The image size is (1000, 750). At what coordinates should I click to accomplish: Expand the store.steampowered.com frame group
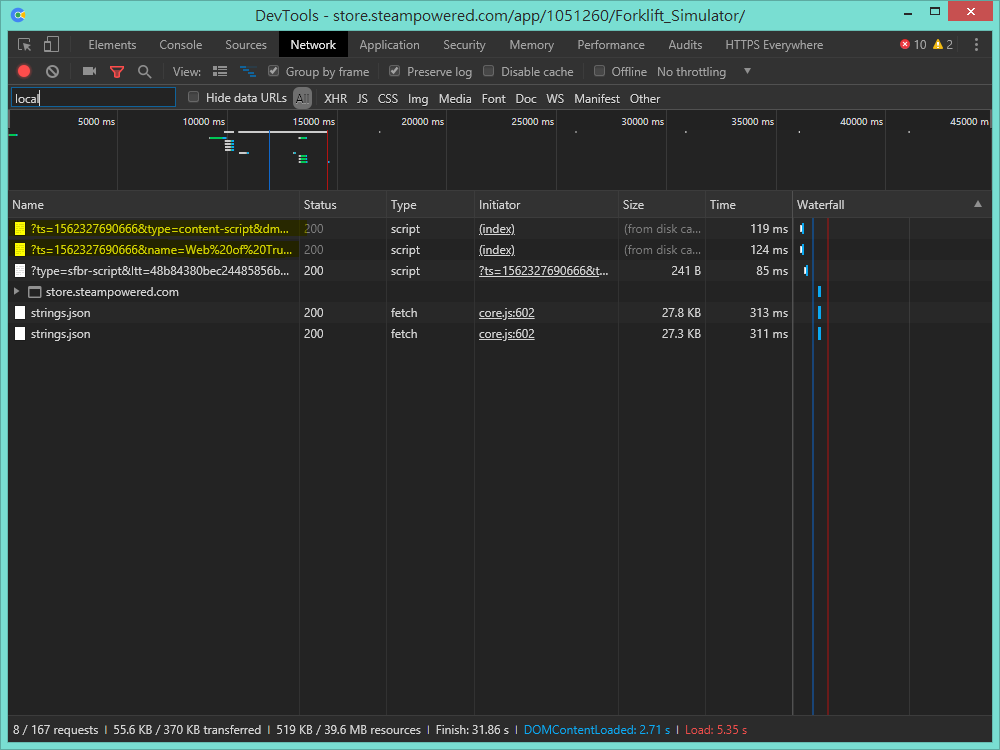[15, 291]
